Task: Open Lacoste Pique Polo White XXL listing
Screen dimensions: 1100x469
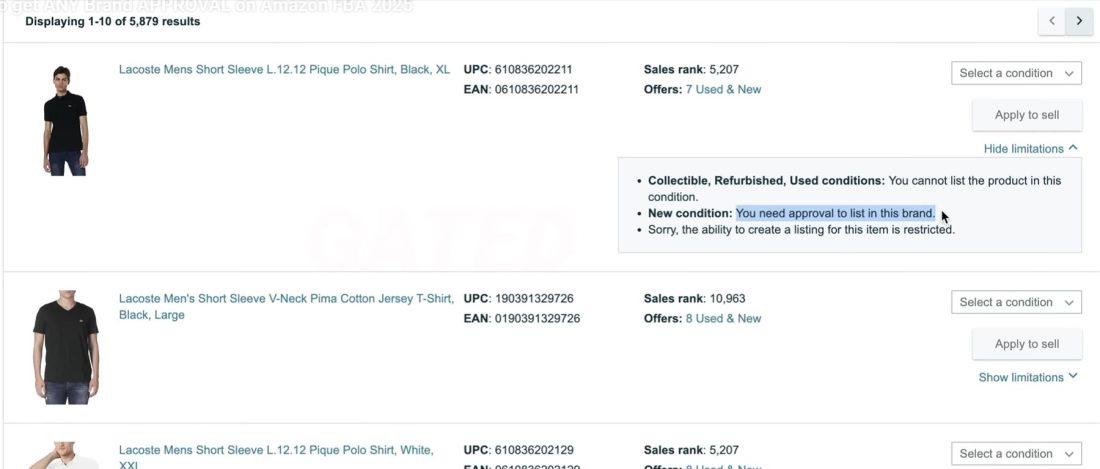Action: (x=276, y=451)
